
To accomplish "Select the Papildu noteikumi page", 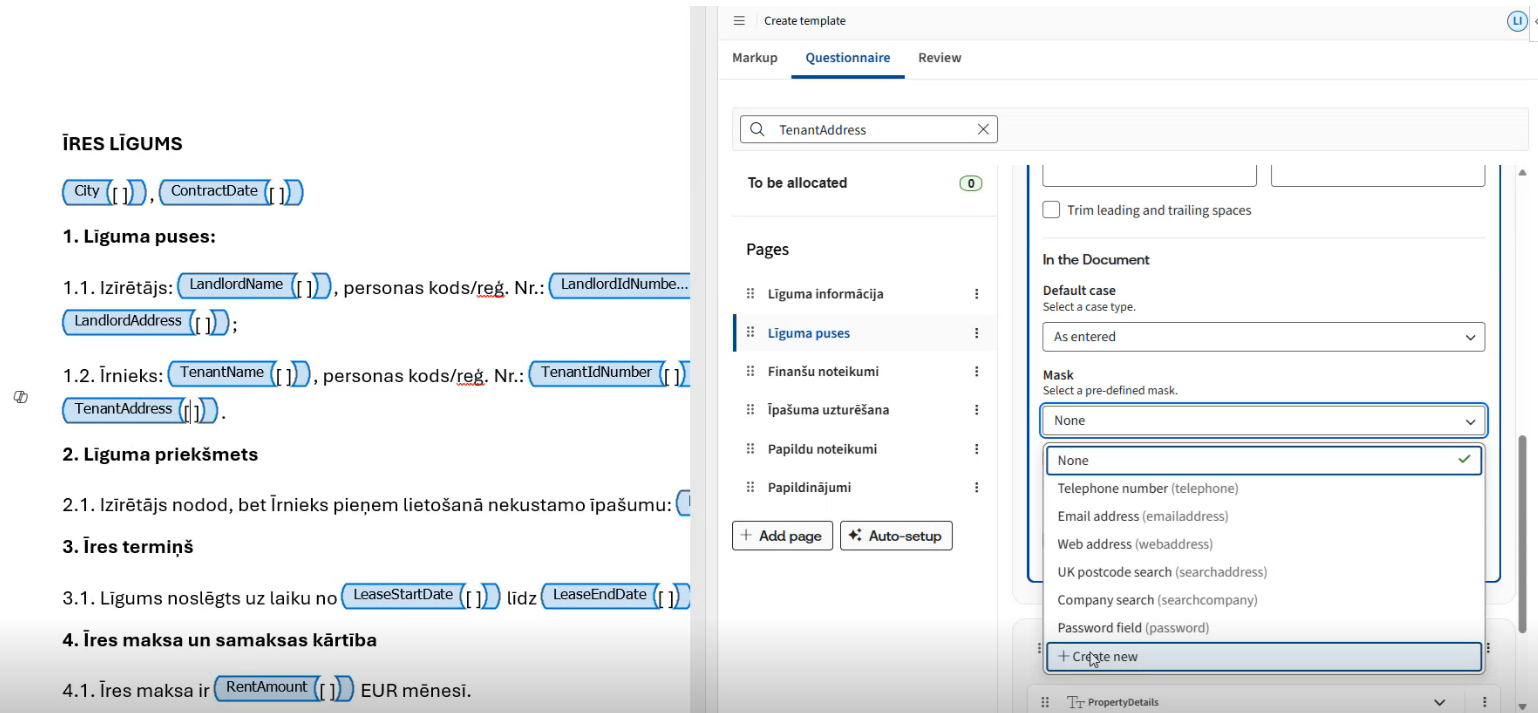I will point(822,449).
